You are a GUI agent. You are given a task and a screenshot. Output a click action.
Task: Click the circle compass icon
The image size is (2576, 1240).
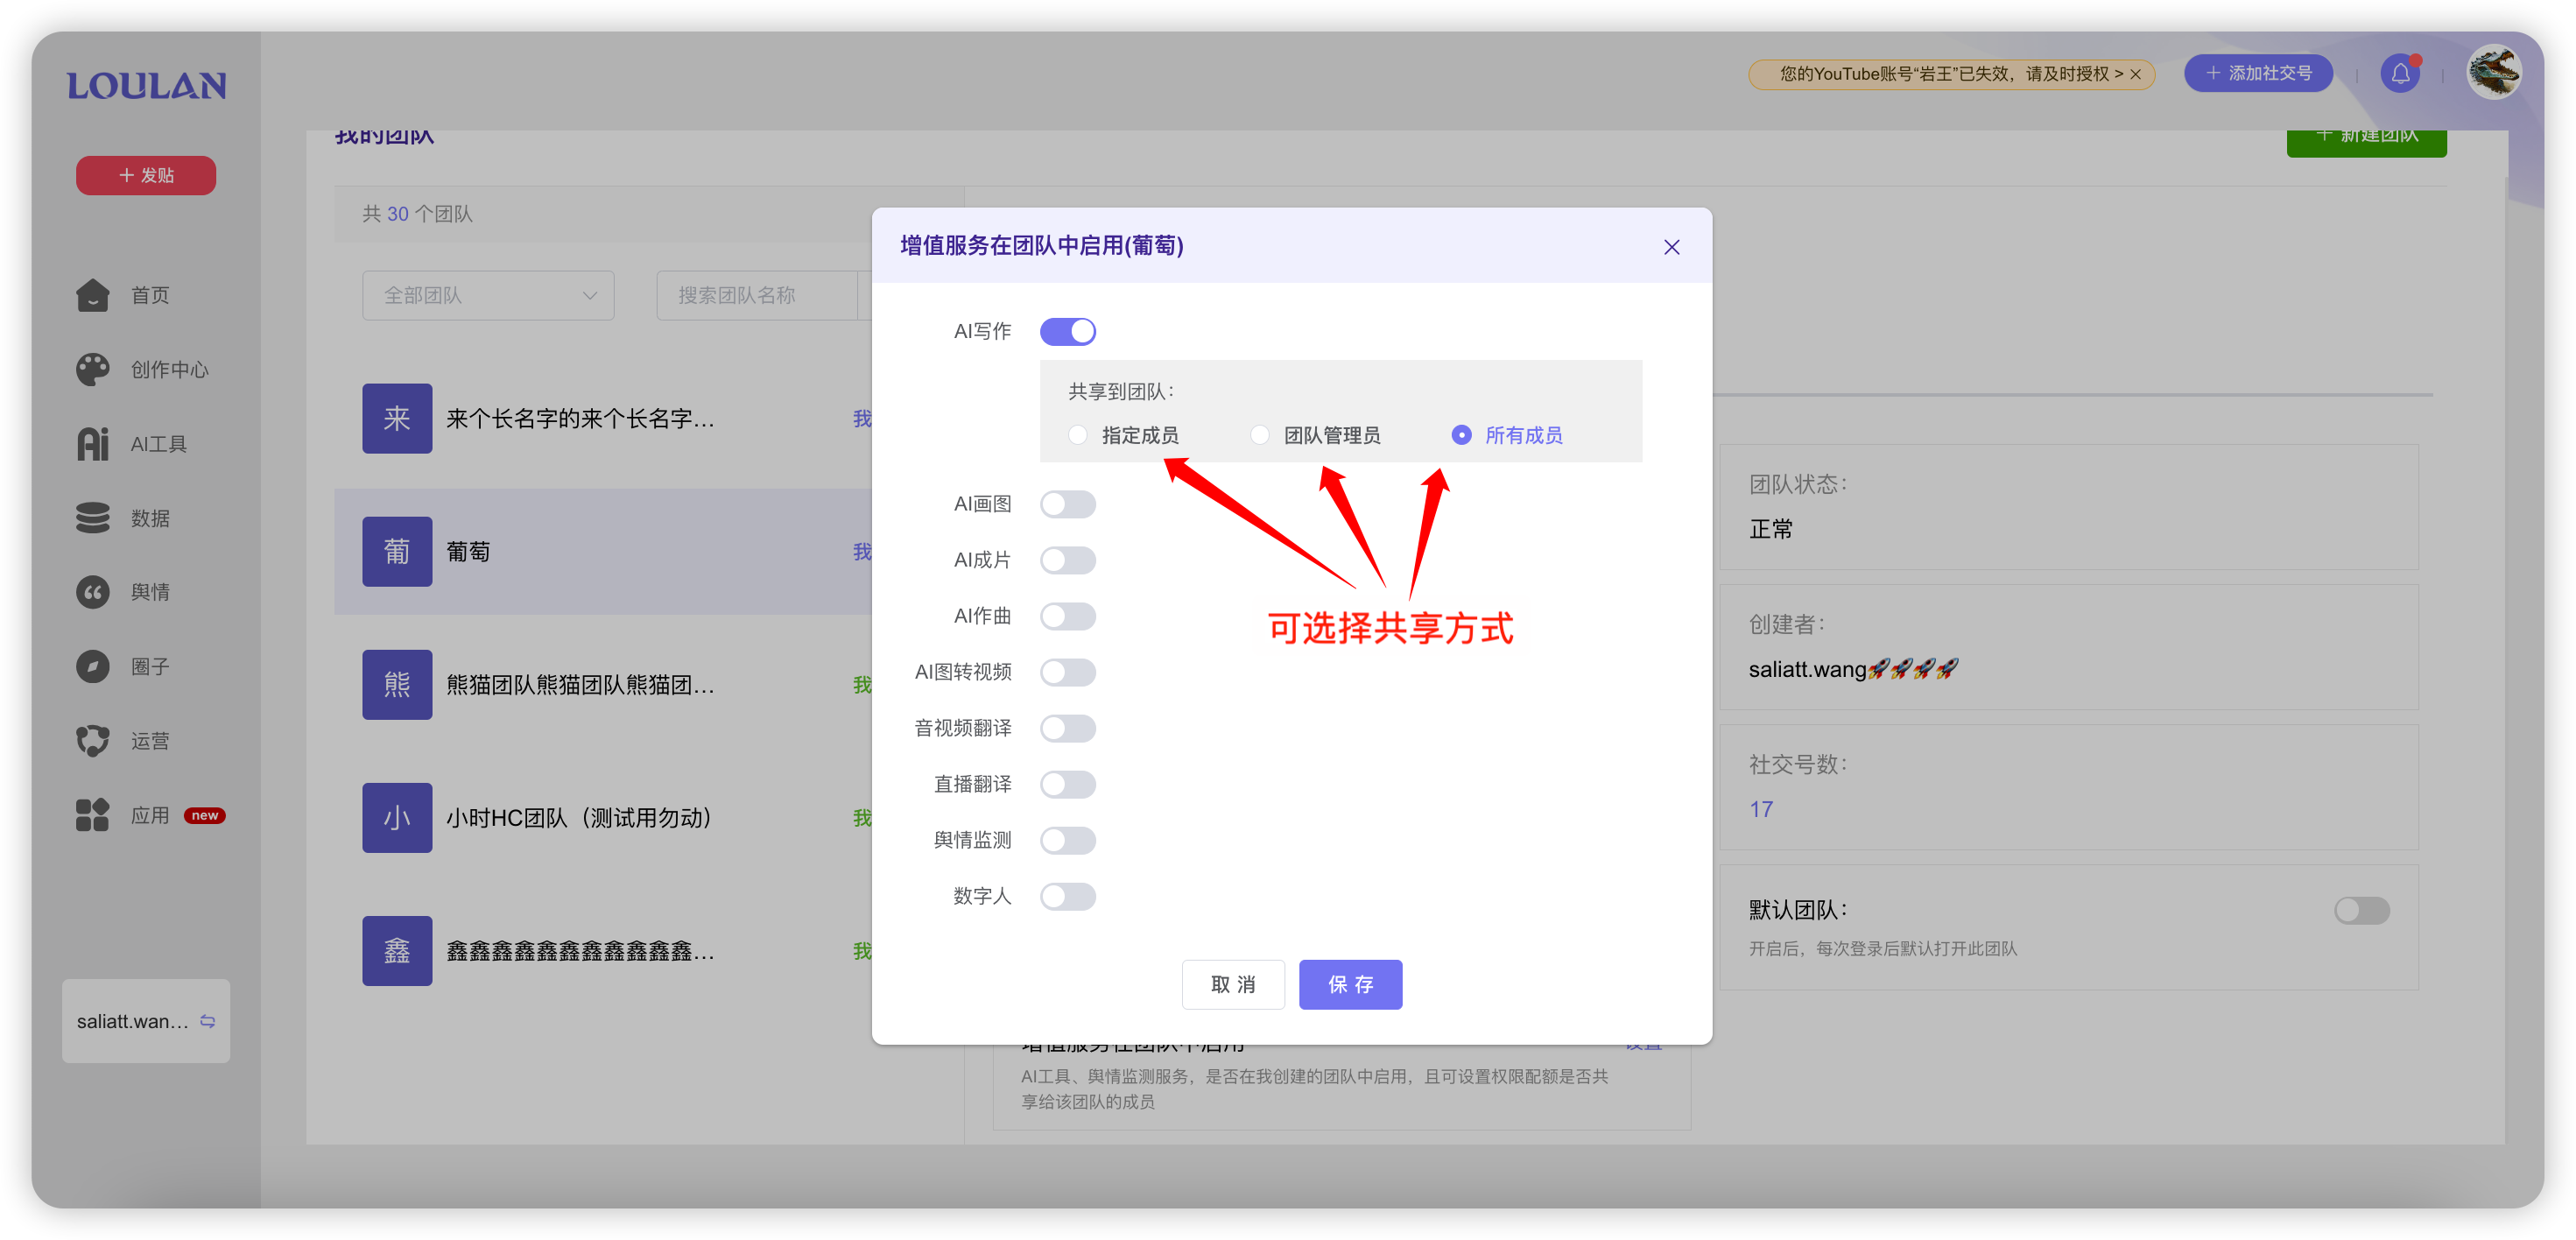click(93, 666)
